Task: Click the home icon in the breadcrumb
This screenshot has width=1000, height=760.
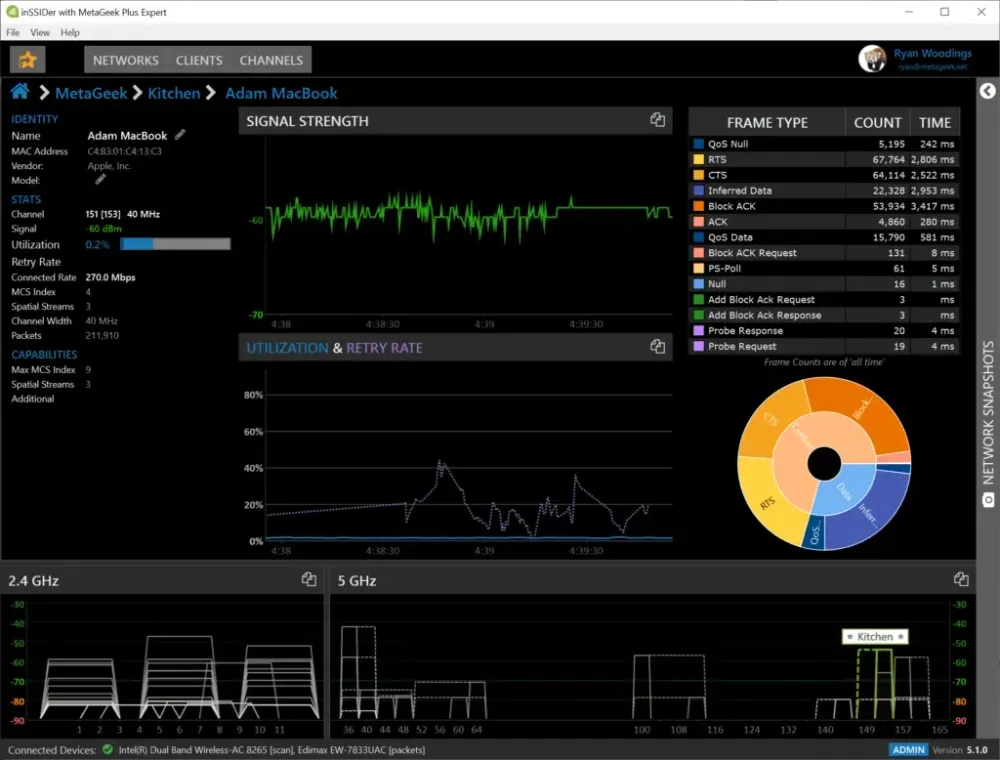Action: (x=19, y=92)
